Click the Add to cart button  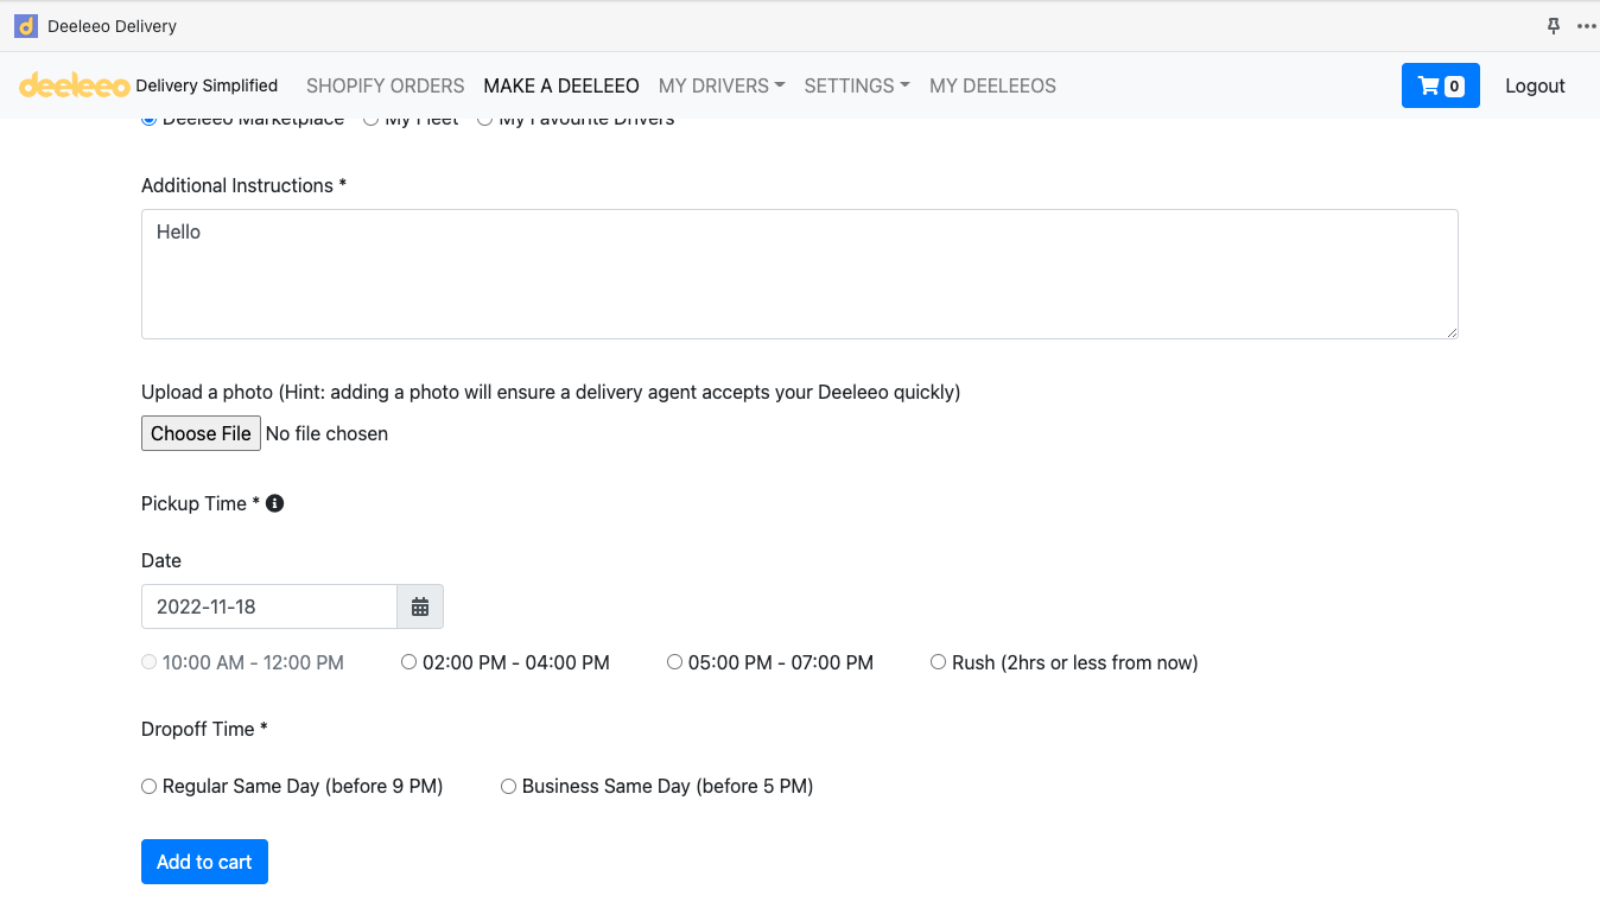(204, 862)
